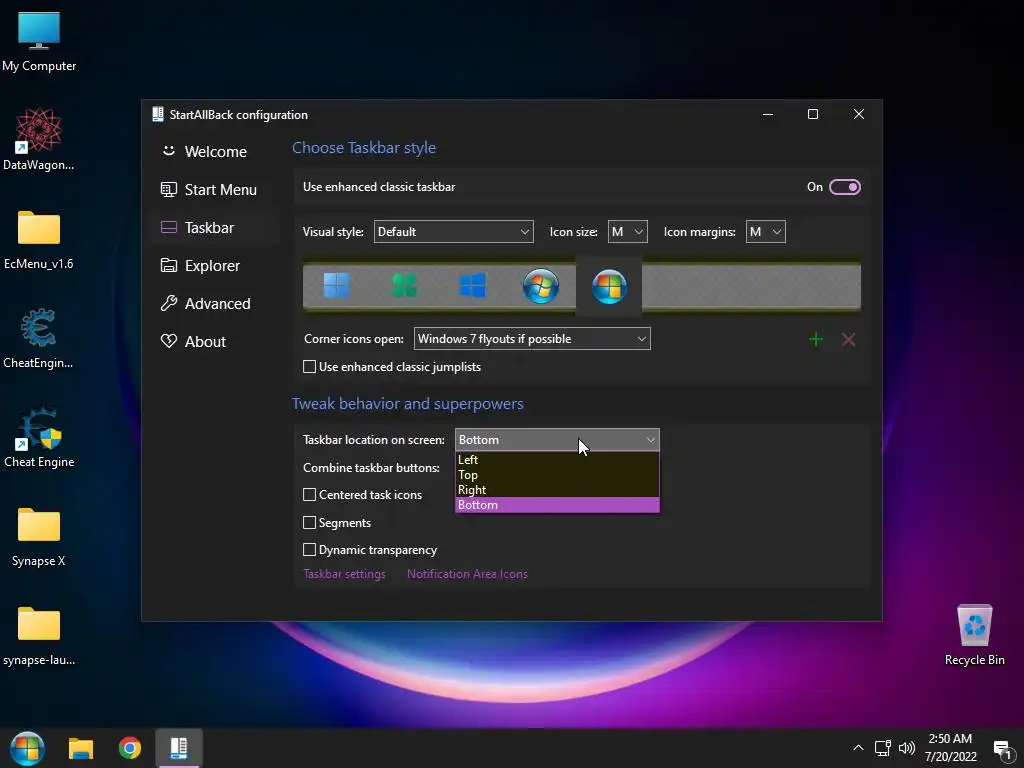The height and width of the screenshot is (768, 1024).
Task: Toggle Use enhanced classic taskbar switch
Action: 844,187
